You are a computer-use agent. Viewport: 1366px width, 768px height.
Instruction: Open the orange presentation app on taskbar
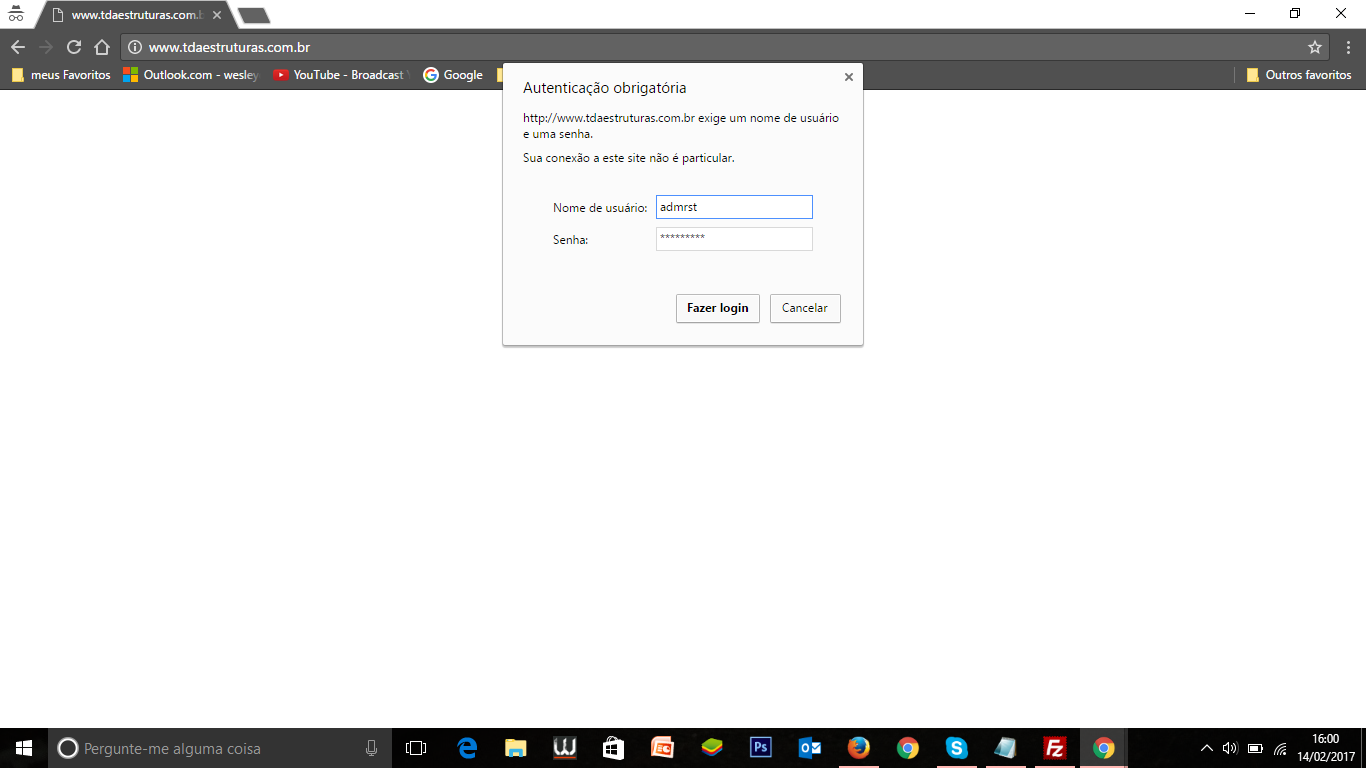click(663, 748)
